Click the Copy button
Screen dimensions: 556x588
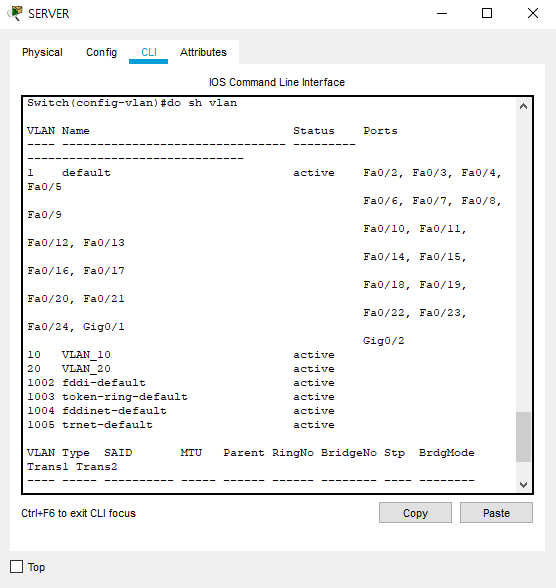[415, 513]
